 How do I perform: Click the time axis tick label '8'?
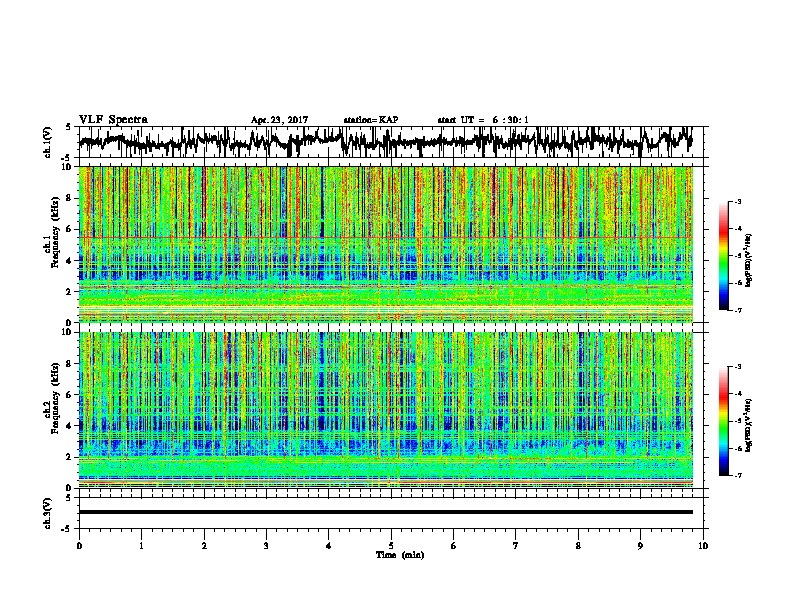pos(578,546)
